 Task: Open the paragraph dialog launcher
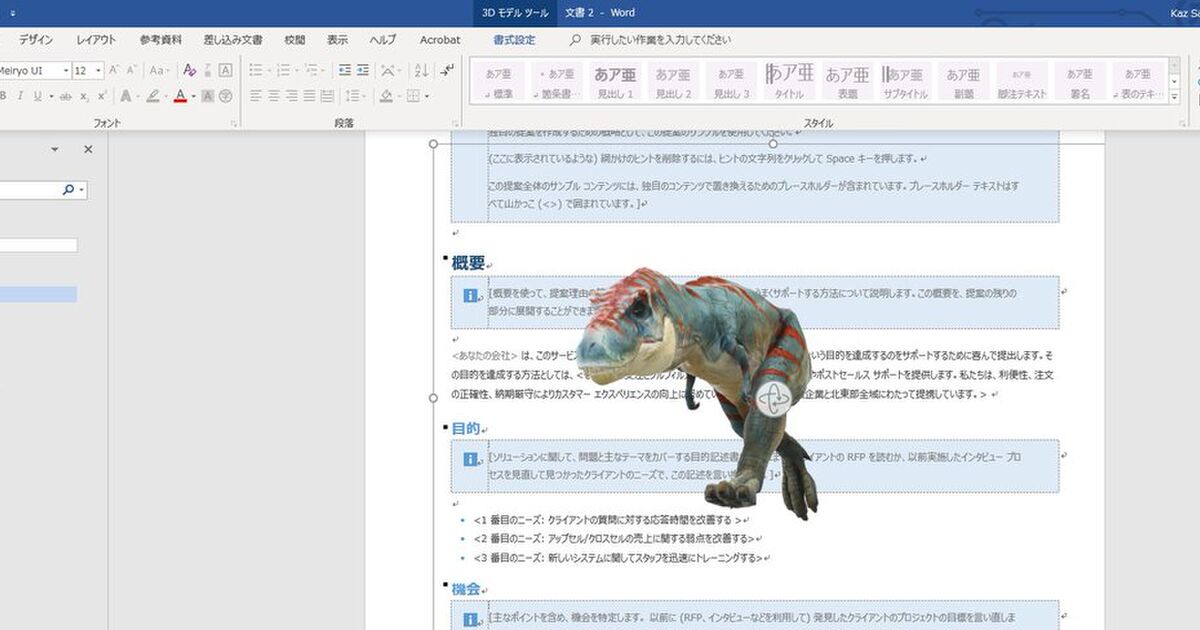tap(455, 123)
